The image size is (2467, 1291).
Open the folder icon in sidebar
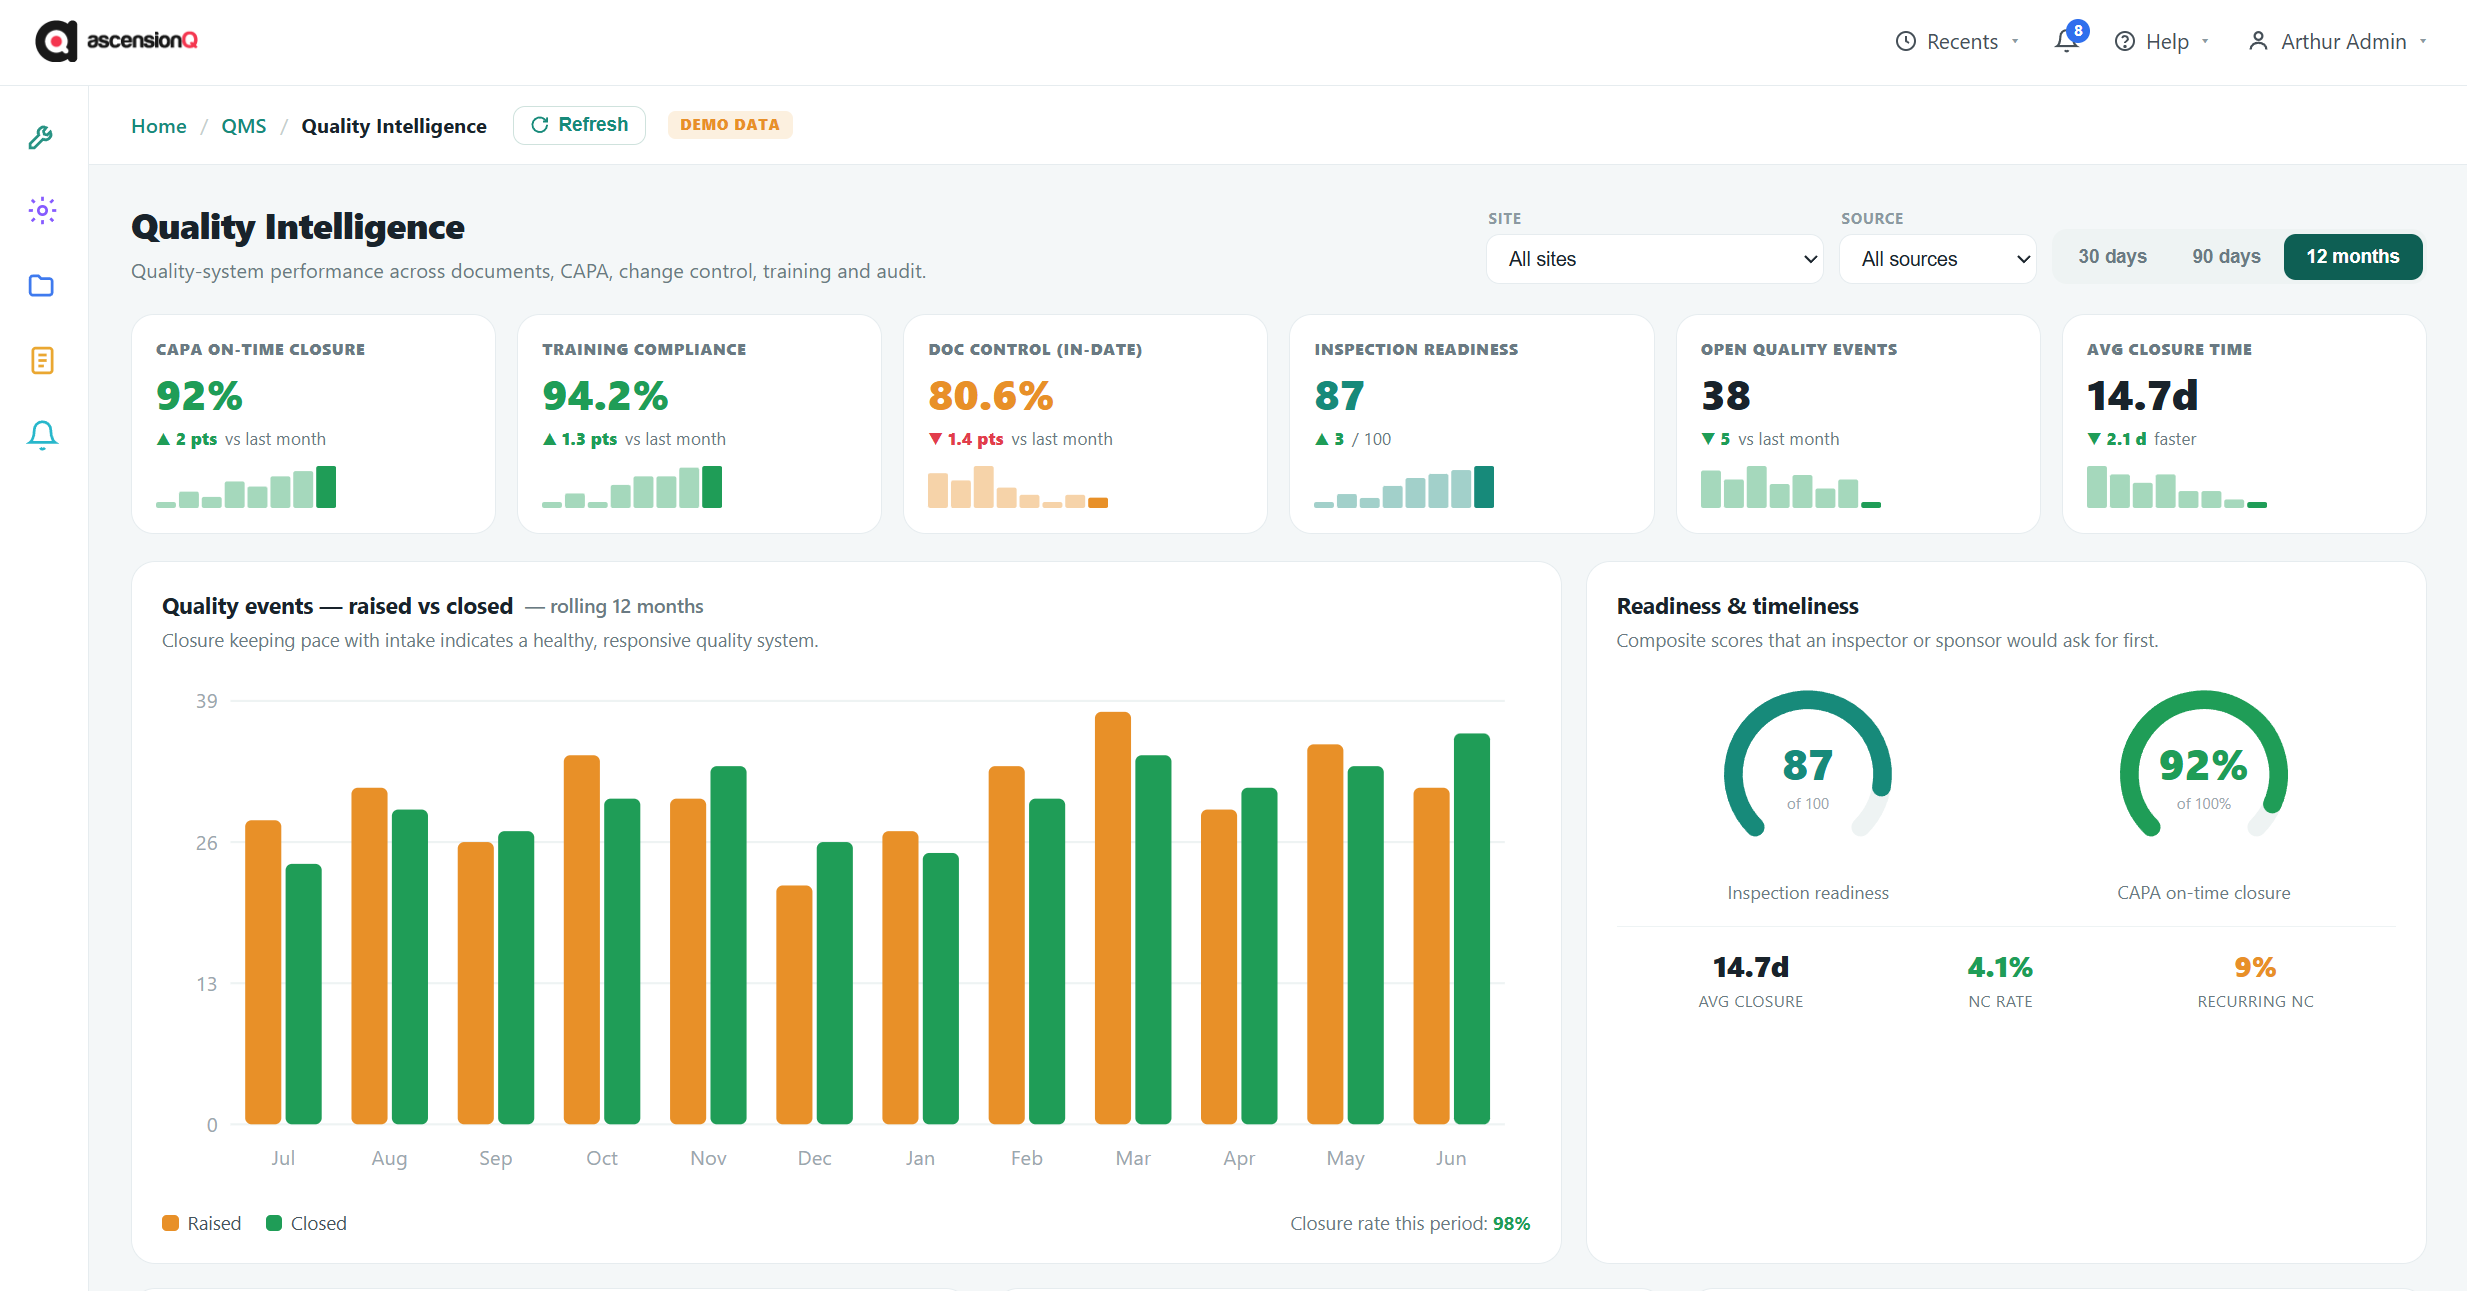41,286
